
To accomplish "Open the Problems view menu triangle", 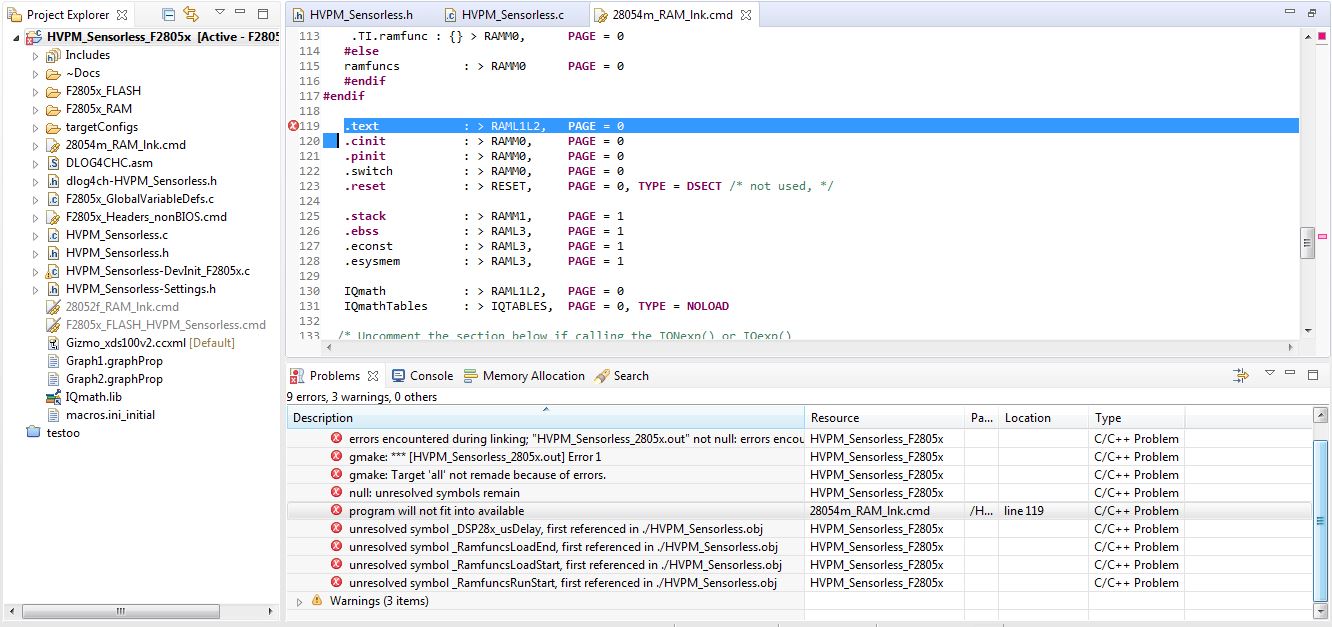I will [1270, 374].
